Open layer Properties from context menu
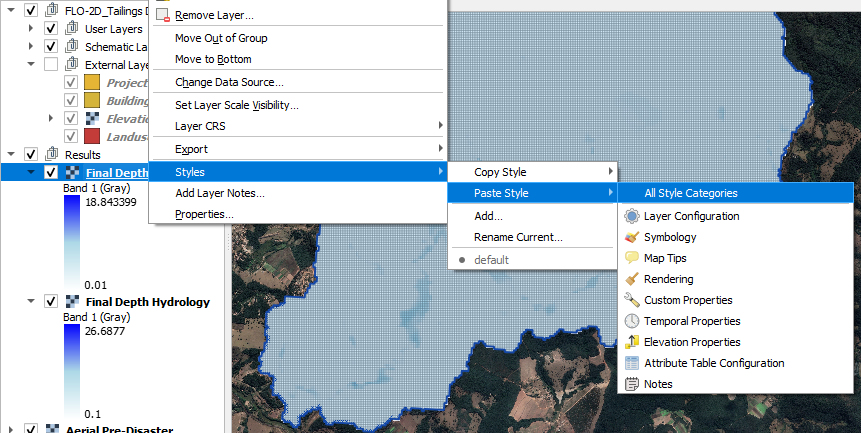 pos(204,214)
